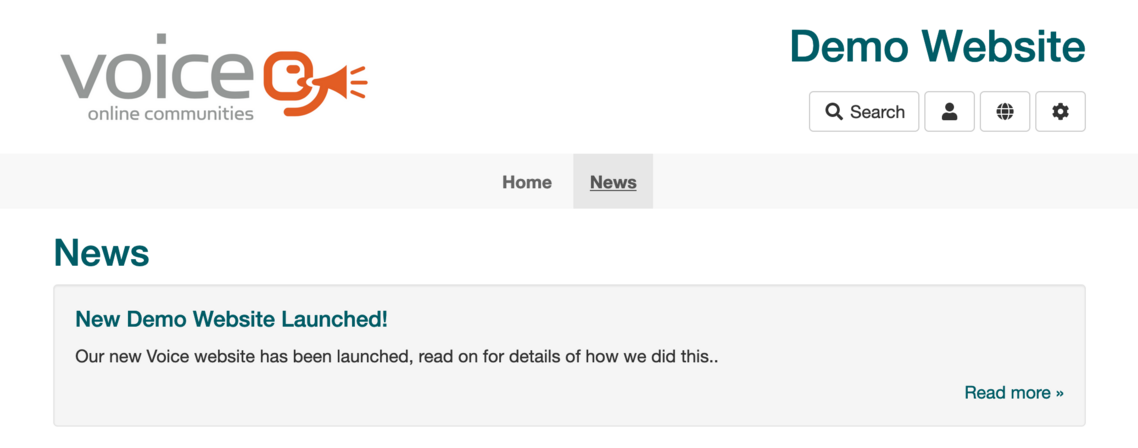This screenshot has height=448, width=1138.
Task: Open "New Demo Website Launched!" article title
Action: point(231,319)
